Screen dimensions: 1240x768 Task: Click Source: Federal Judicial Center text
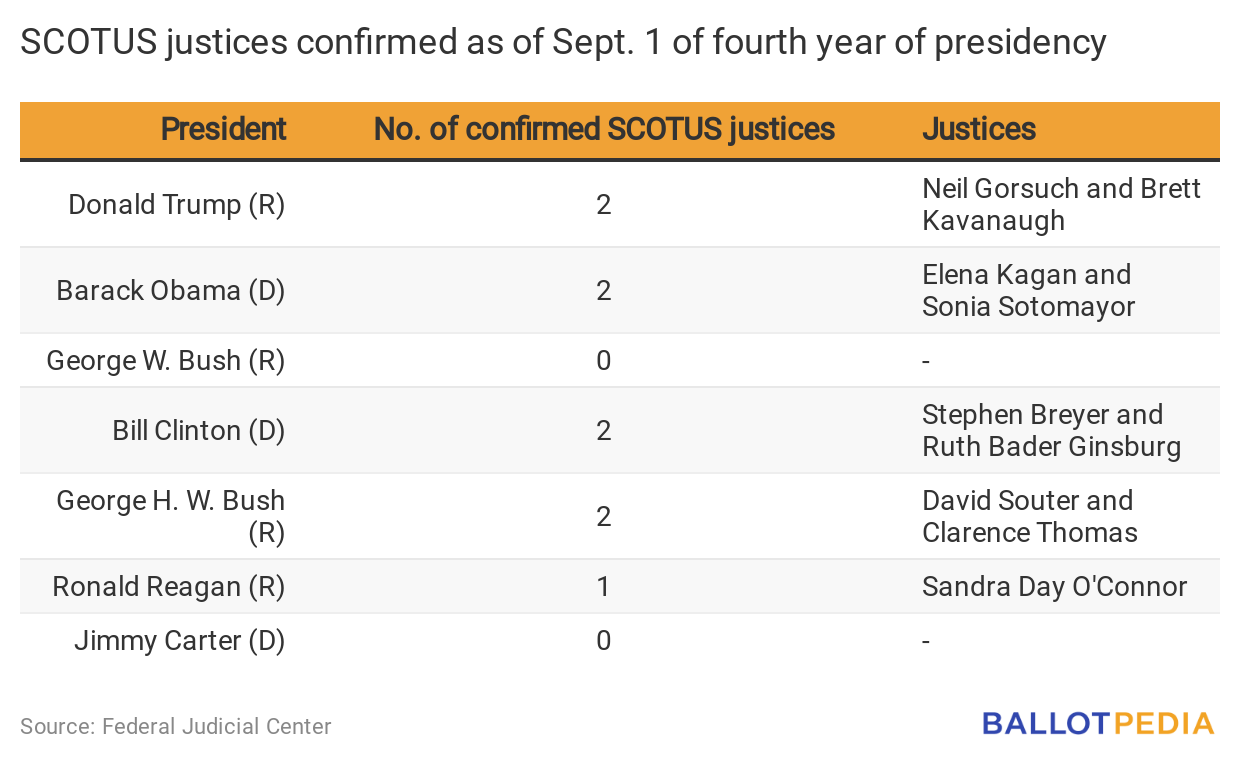pyautogui.click(x=175, y=726)
